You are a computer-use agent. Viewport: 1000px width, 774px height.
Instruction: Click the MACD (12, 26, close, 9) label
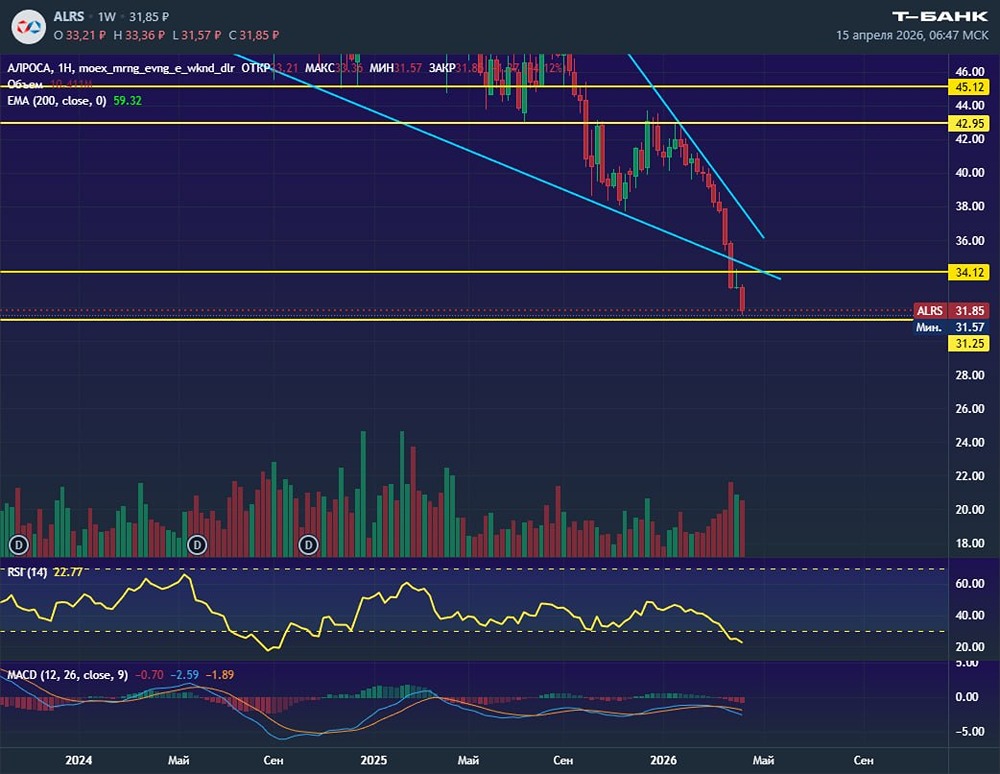(68, 675)
